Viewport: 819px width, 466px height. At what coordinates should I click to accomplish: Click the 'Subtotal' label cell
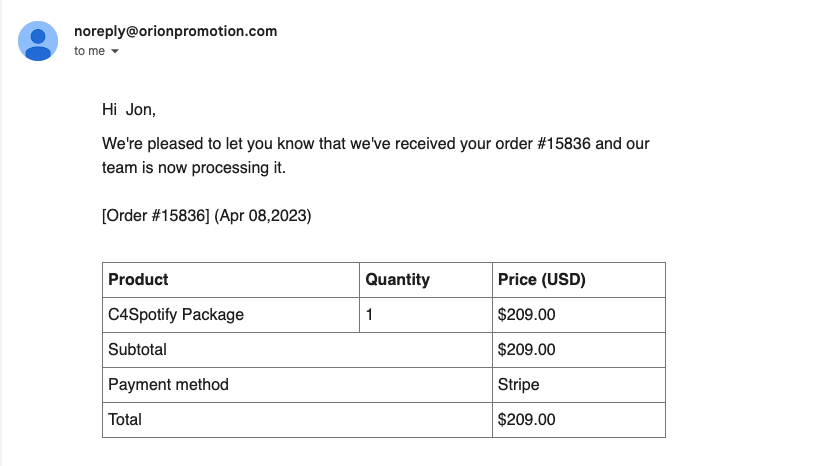[297, 350]
